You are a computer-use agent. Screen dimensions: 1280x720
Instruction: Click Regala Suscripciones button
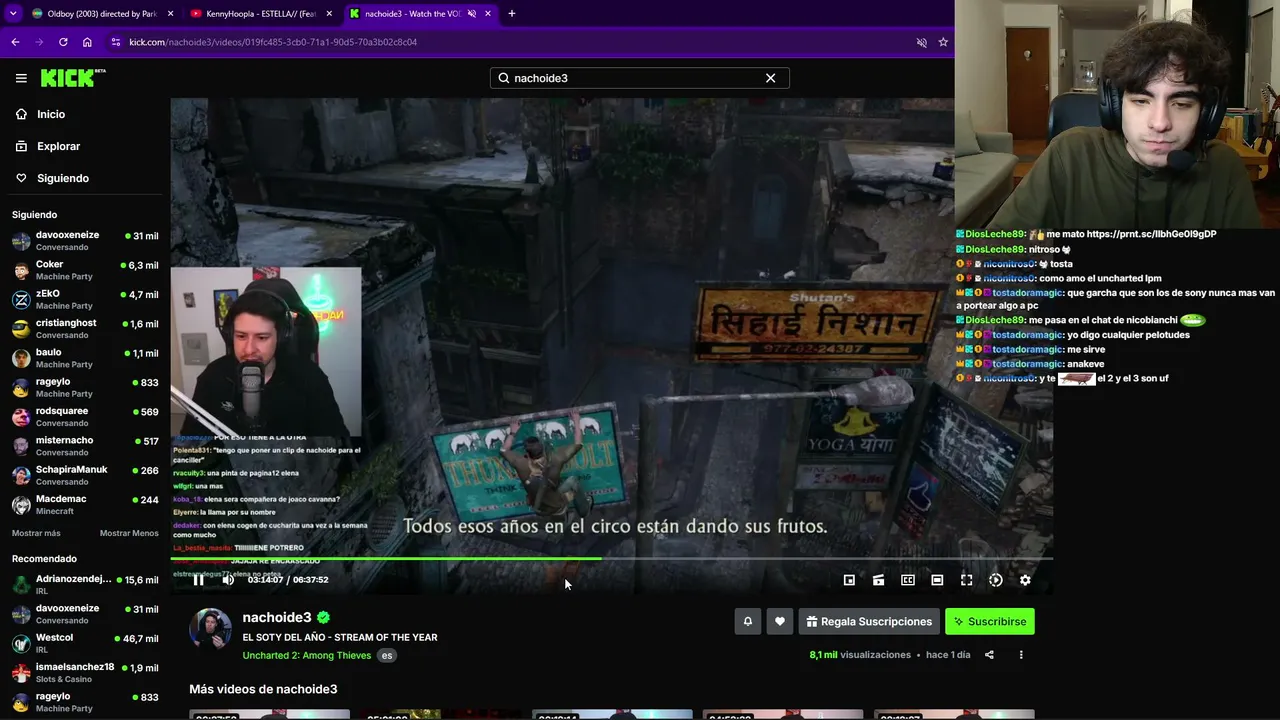pos(869,621)
